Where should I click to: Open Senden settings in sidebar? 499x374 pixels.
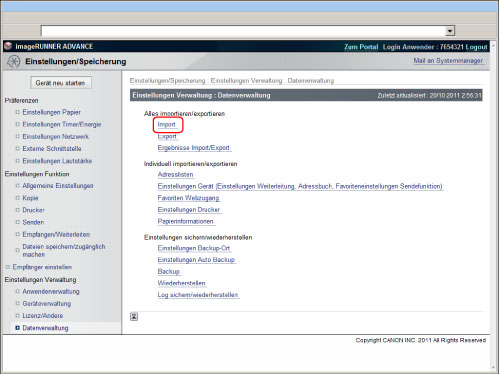tap(33, 222)
